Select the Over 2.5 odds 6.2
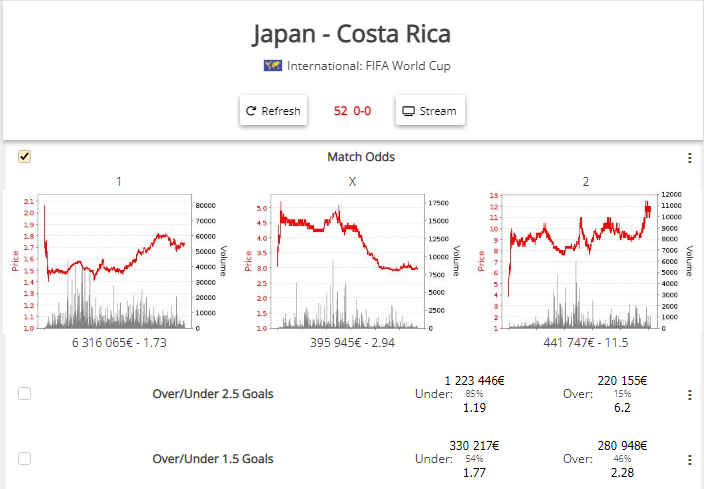 tap(622, 408)
